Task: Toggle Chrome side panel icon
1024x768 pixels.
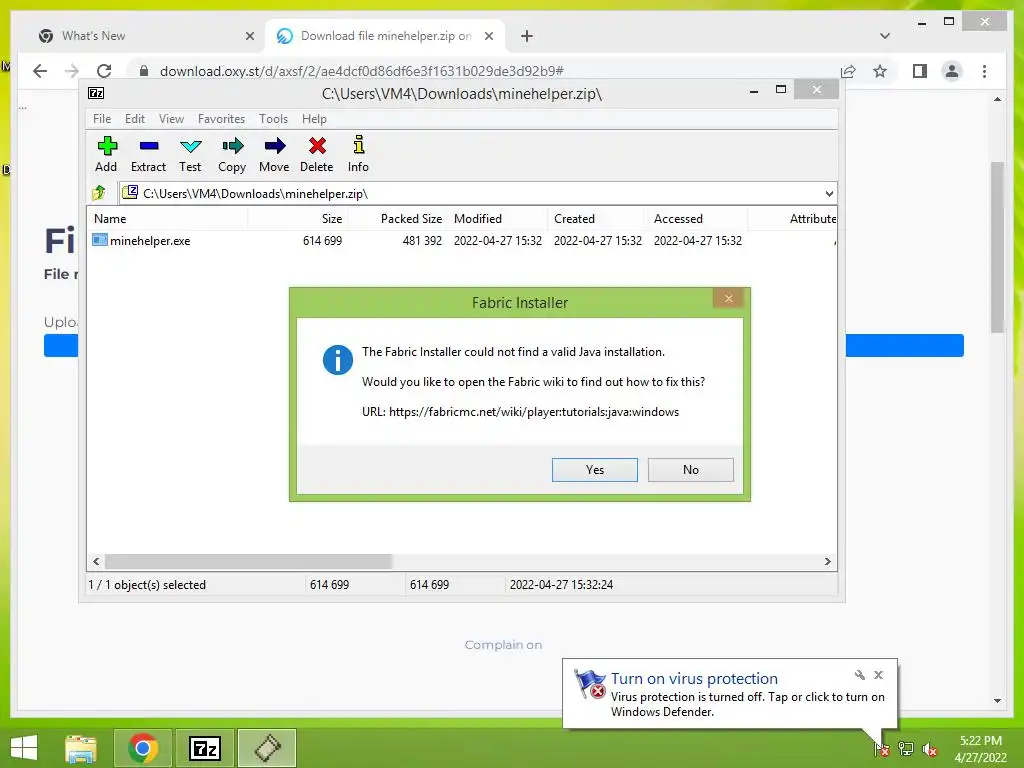Action: 920,71
